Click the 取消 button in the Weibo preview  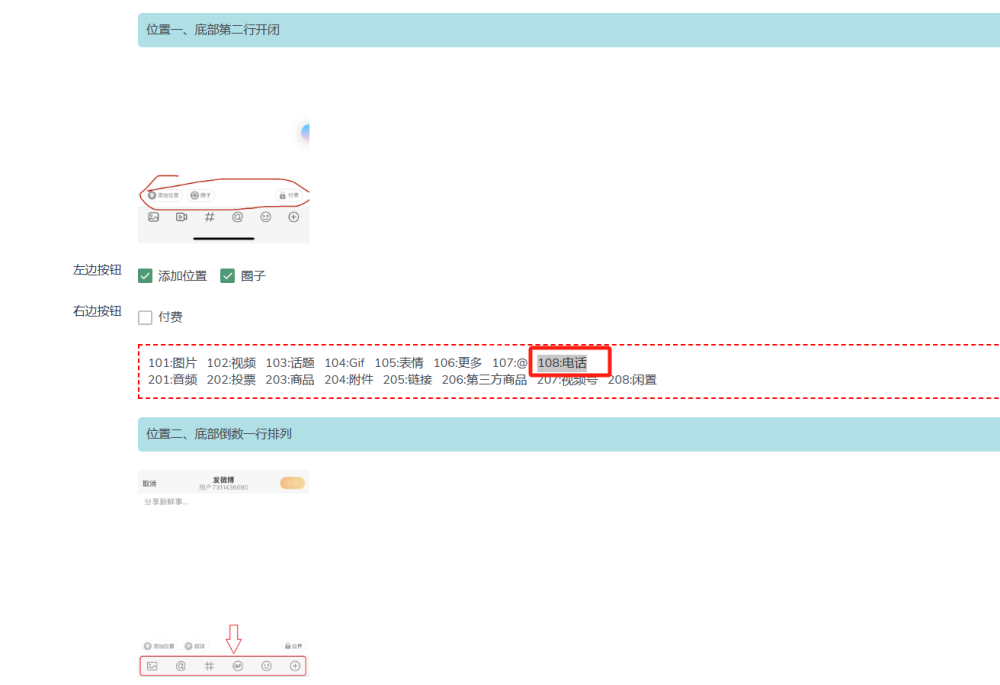coord(149,483)
